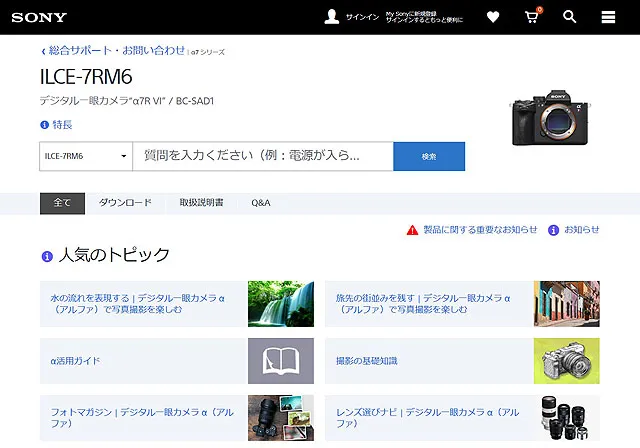Image resolution: width=640 pixels, height=448 pixels.
Task: Click the サインイン link
Action: (x=362, y=17)
